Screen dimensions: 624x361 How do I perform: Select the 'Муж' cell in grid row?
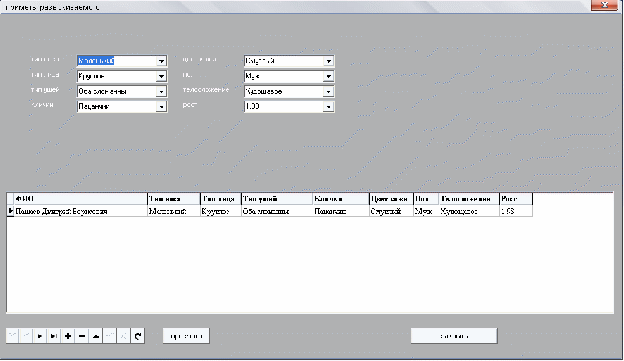[x=426, y=211]
